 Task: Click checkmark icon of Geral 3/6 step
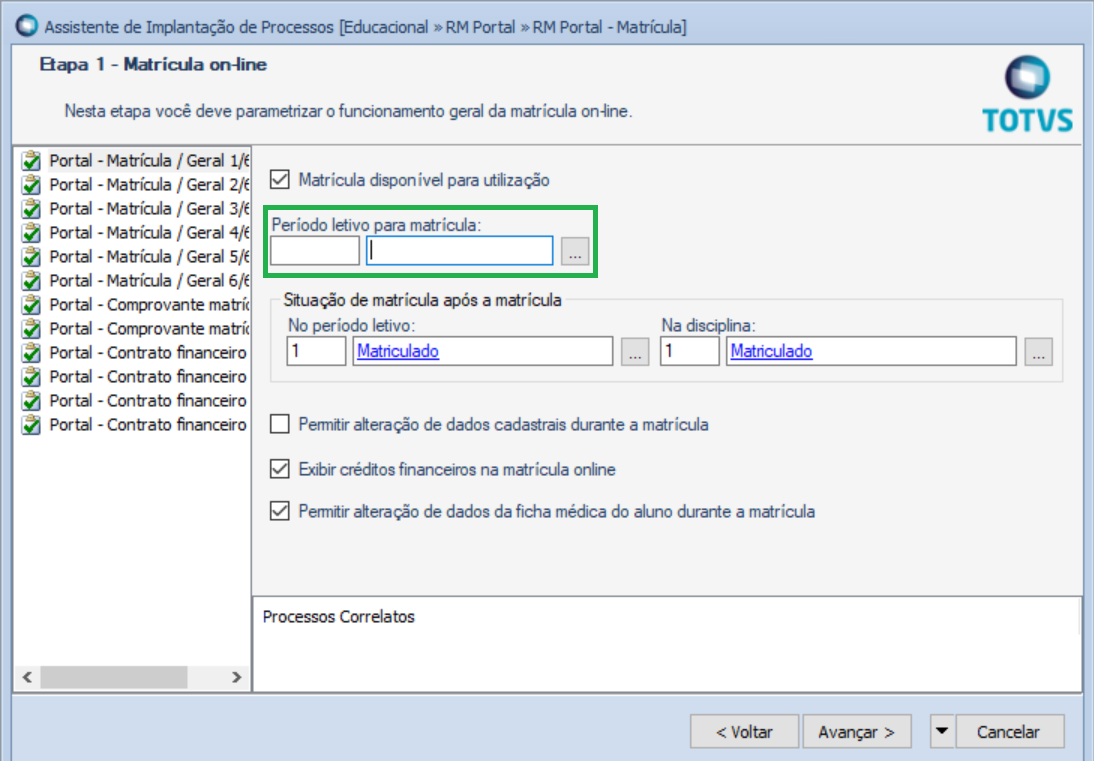click(31, 209)
